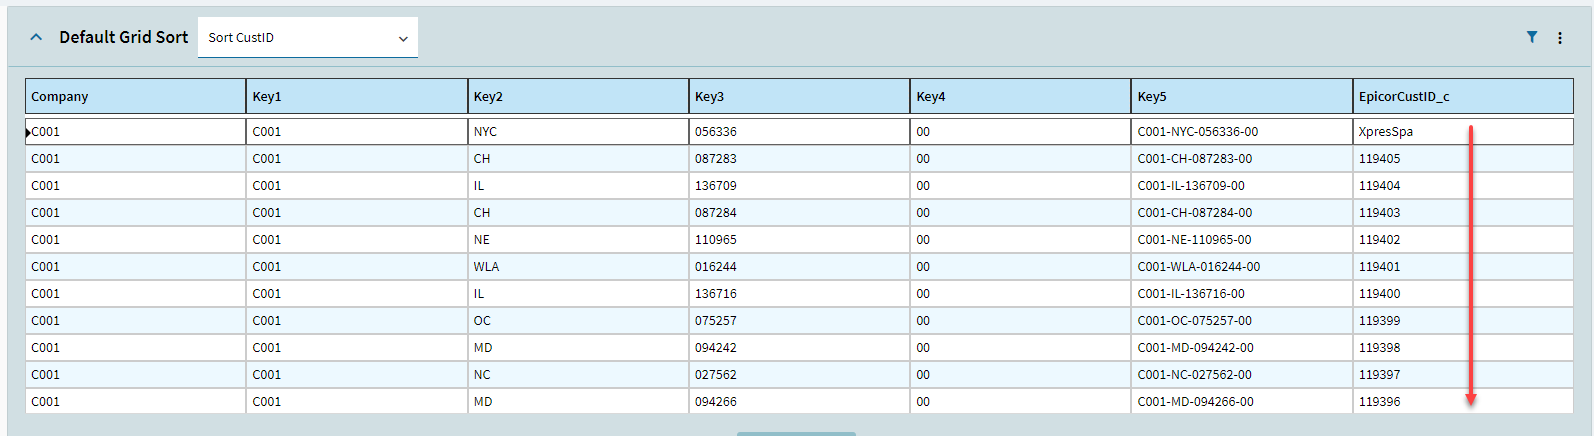Select the NC Key2 cell
This screenshot has width=1594, height=436.
[x=578, y=375]
